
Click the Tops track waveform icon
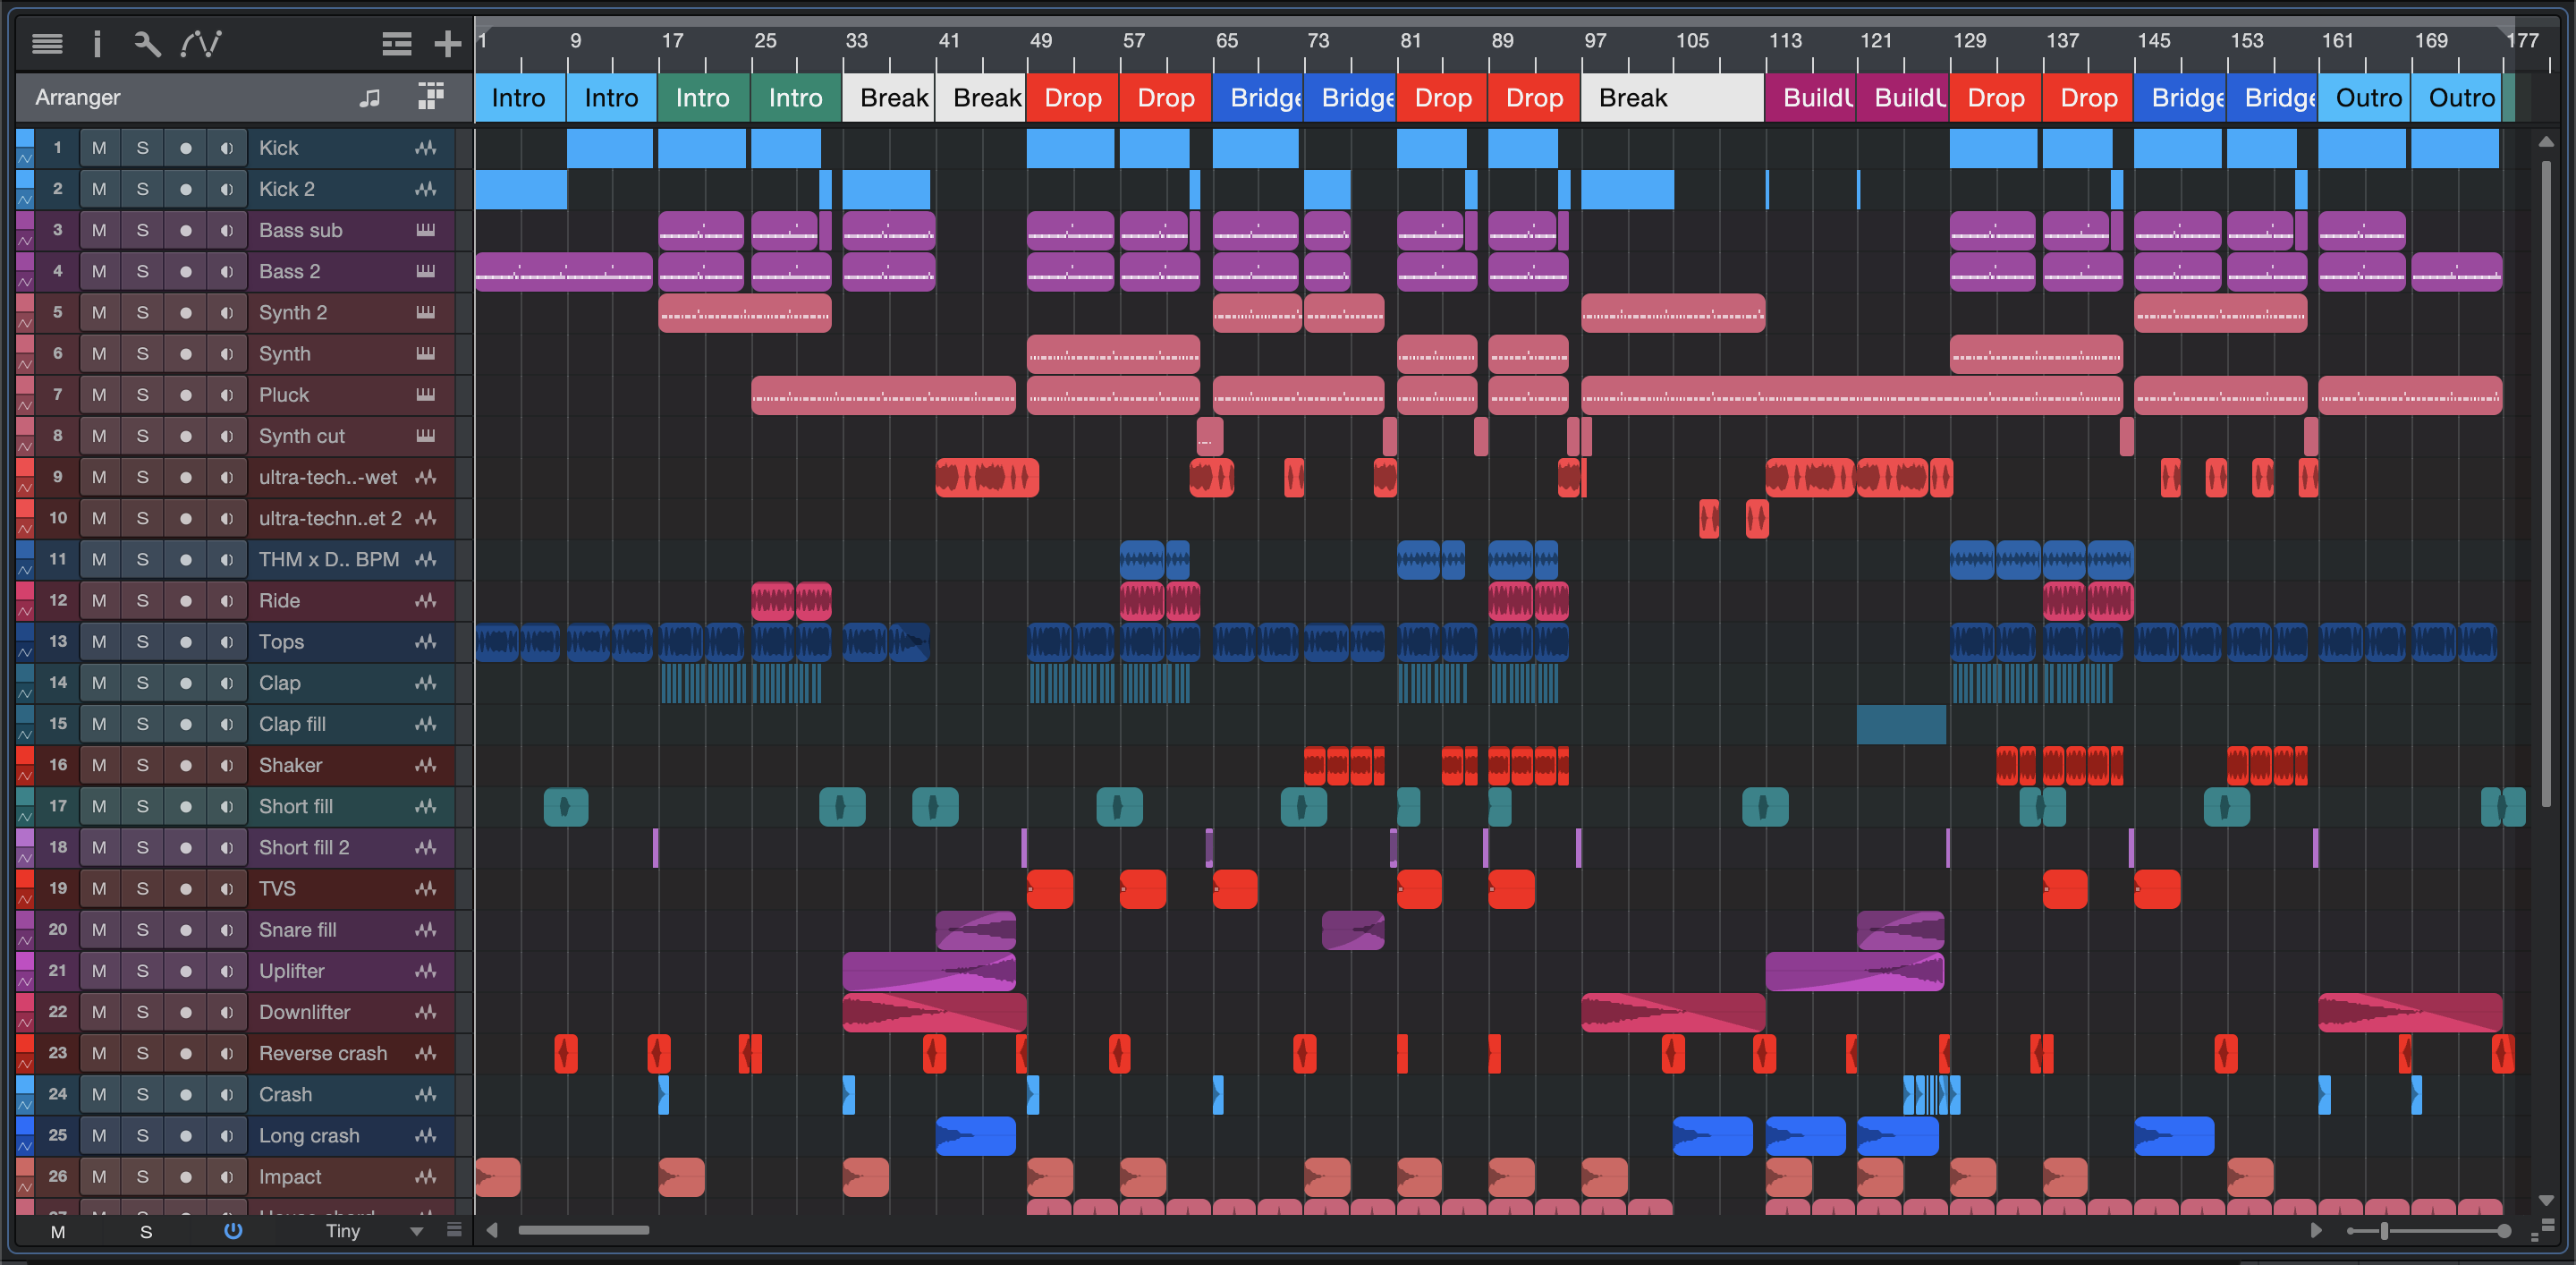(426, 642)
